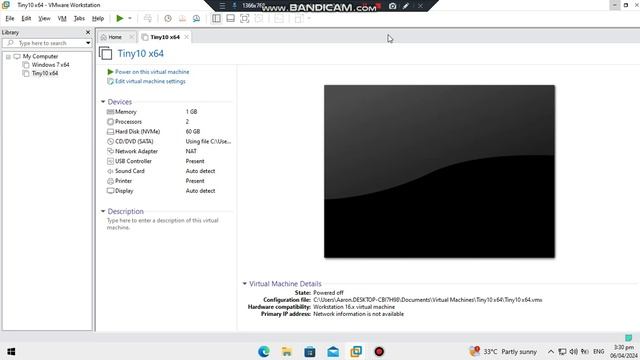Image resolution: width=640 pixels, height=360 pixels.
Task: Click the configuration file path text
Action: tap(428, 300)
